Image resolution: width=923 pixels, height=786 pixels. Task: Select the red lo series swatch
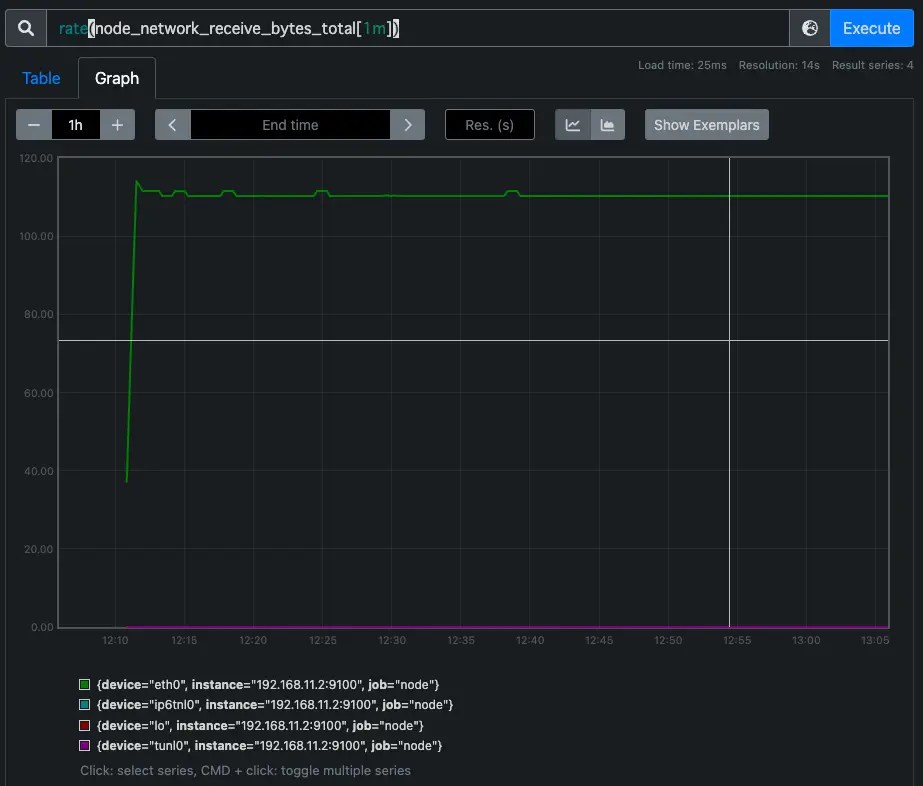84,725
